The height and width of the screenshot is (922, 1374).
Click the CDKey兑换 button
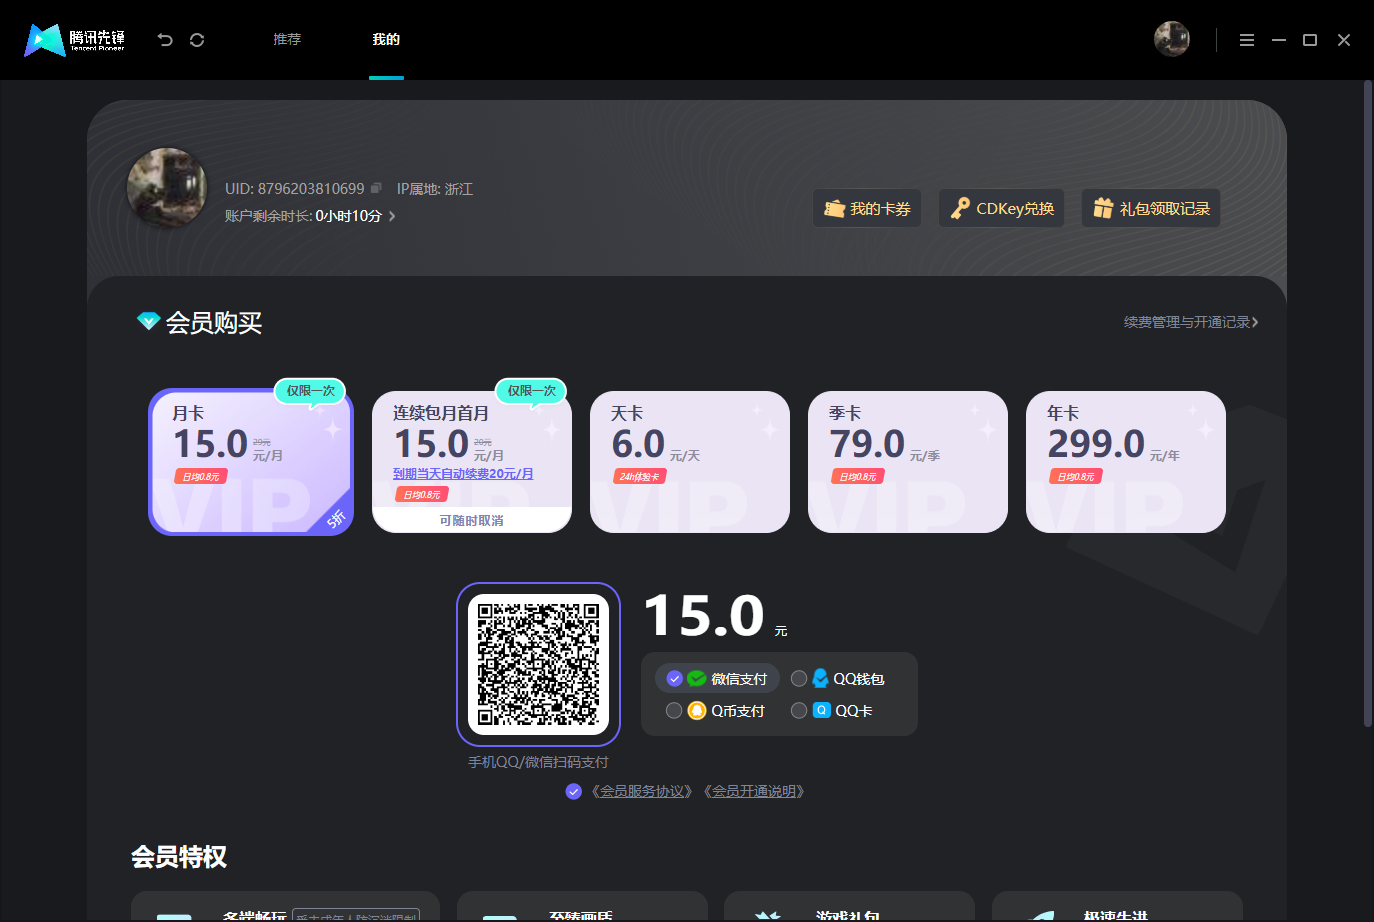(x=1001, y=207)
